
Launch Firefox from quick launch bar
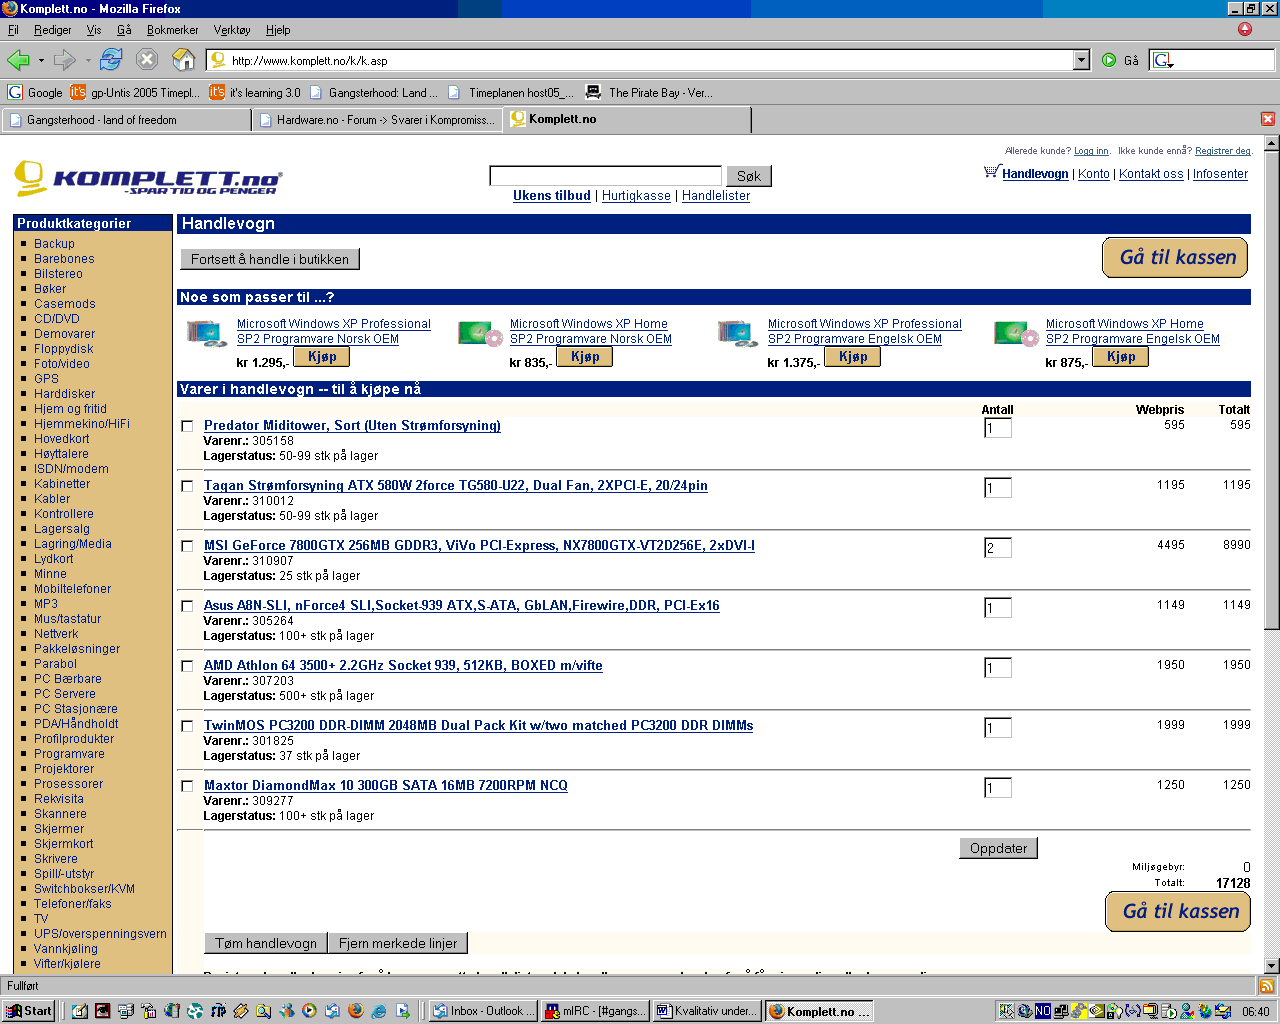(x=356, y=1011)
